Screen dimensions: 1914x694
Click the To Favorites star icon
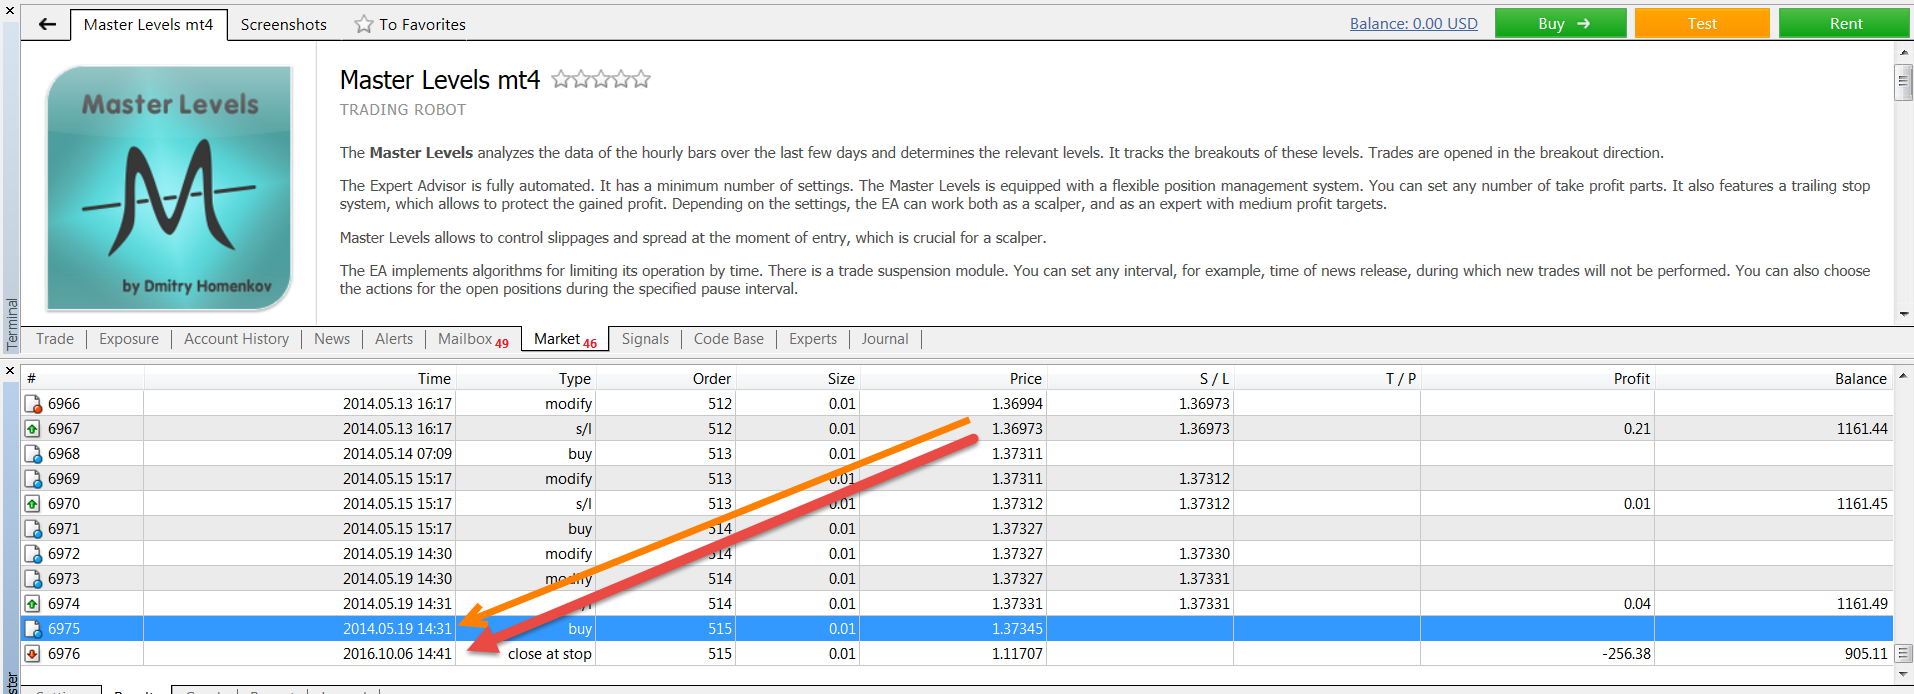(364, 24)
